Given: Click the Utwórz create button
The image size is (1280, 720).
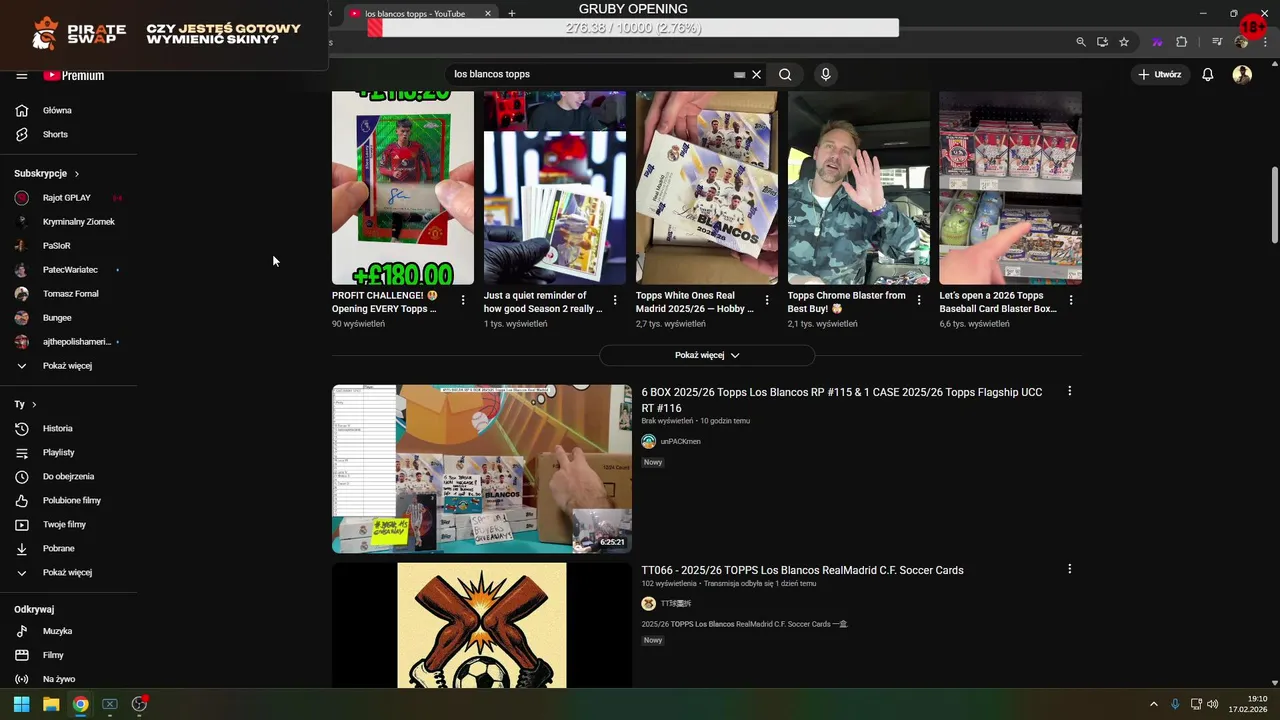Looking at the screenshot, I should pyautogui.click(x=1160, y=74).
